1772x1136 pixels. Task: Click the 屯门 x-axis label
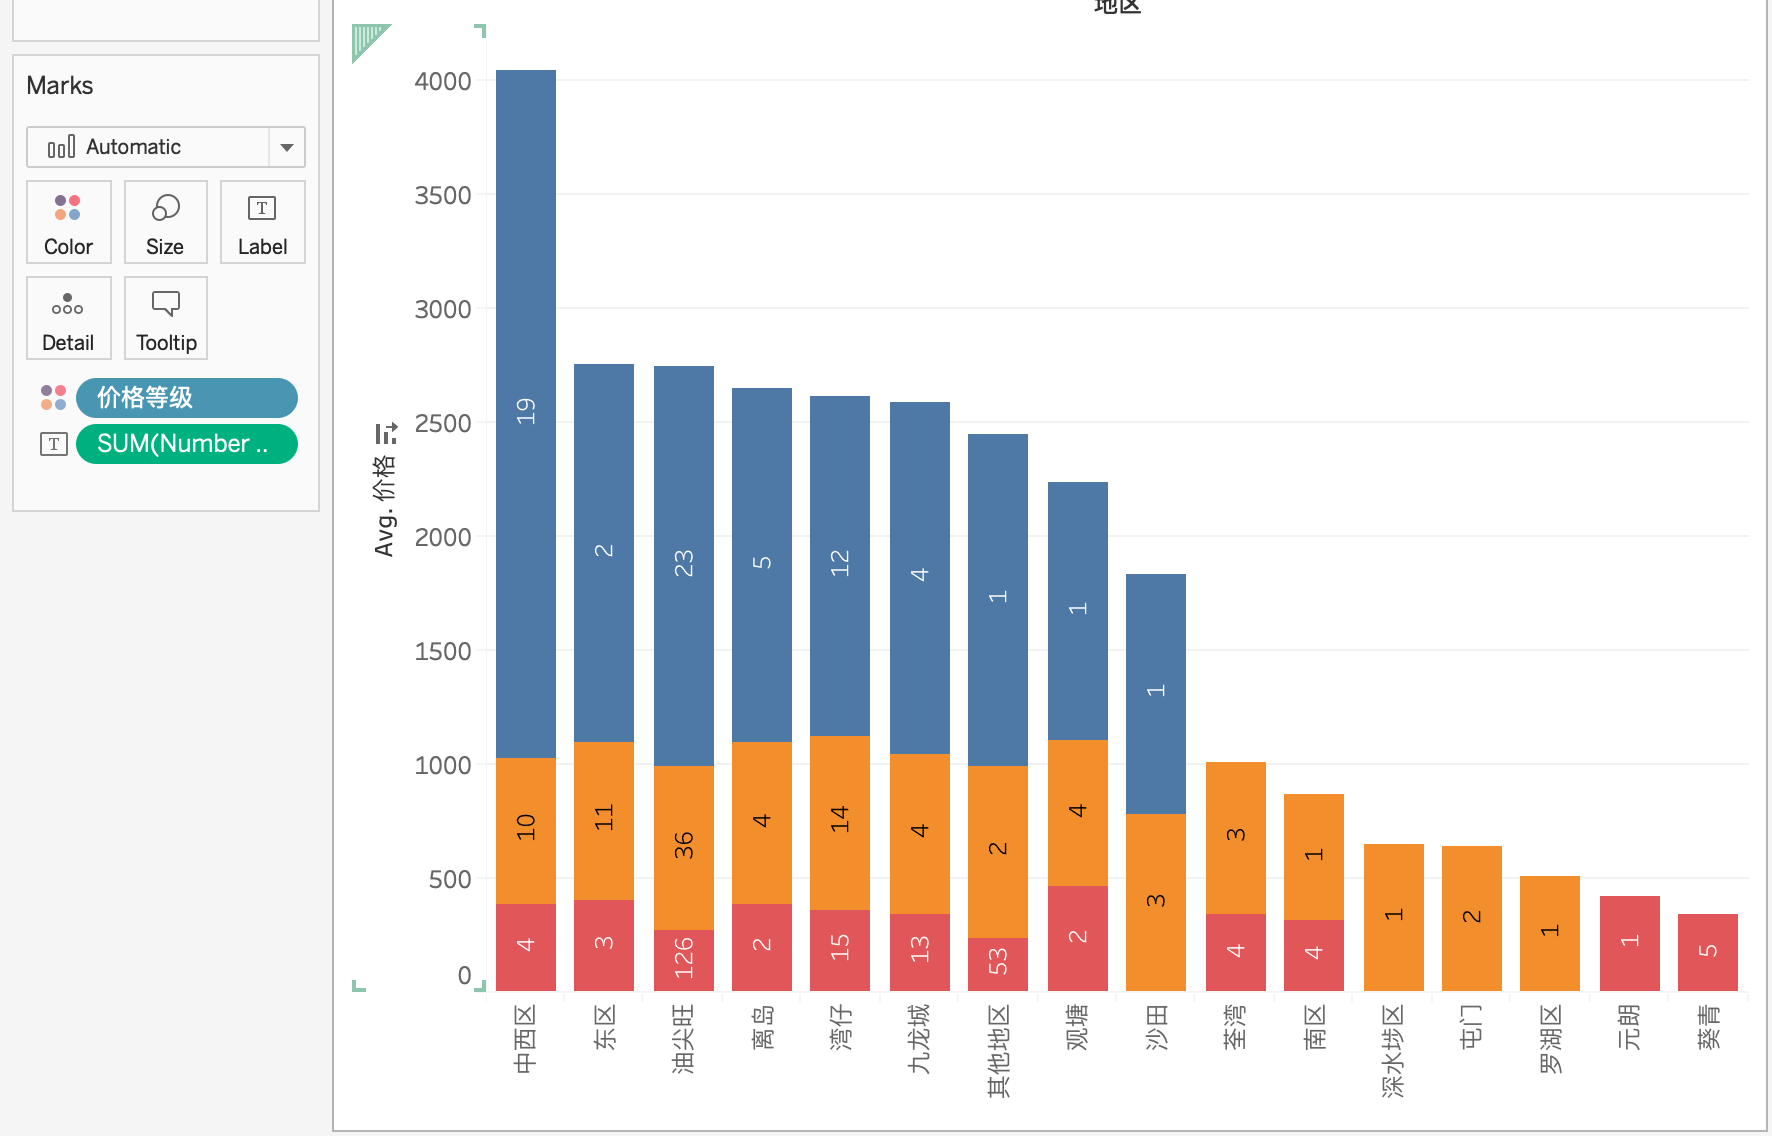click(1472, 1027)
